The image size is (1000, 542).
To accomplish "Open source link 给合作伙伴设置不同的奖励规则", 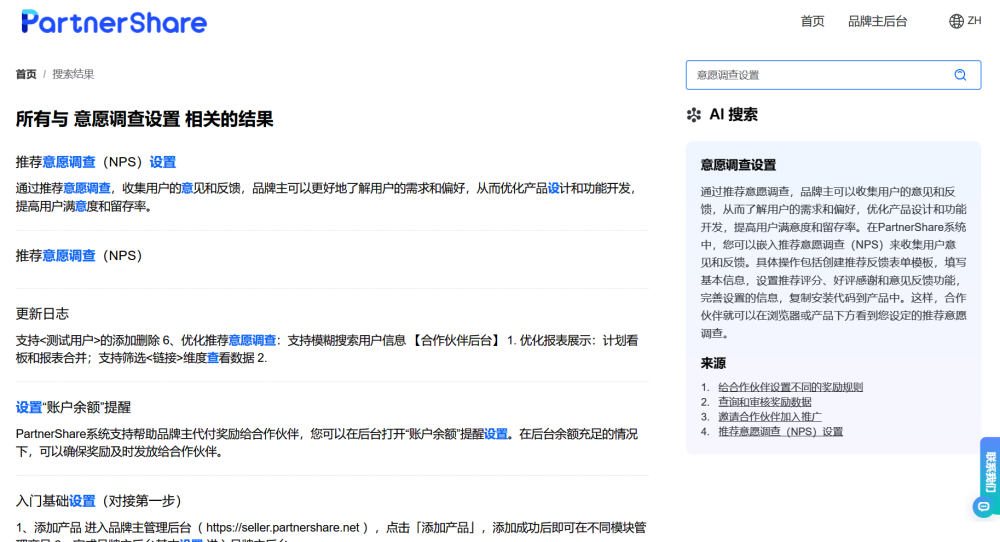I will (x=790, y=387).
